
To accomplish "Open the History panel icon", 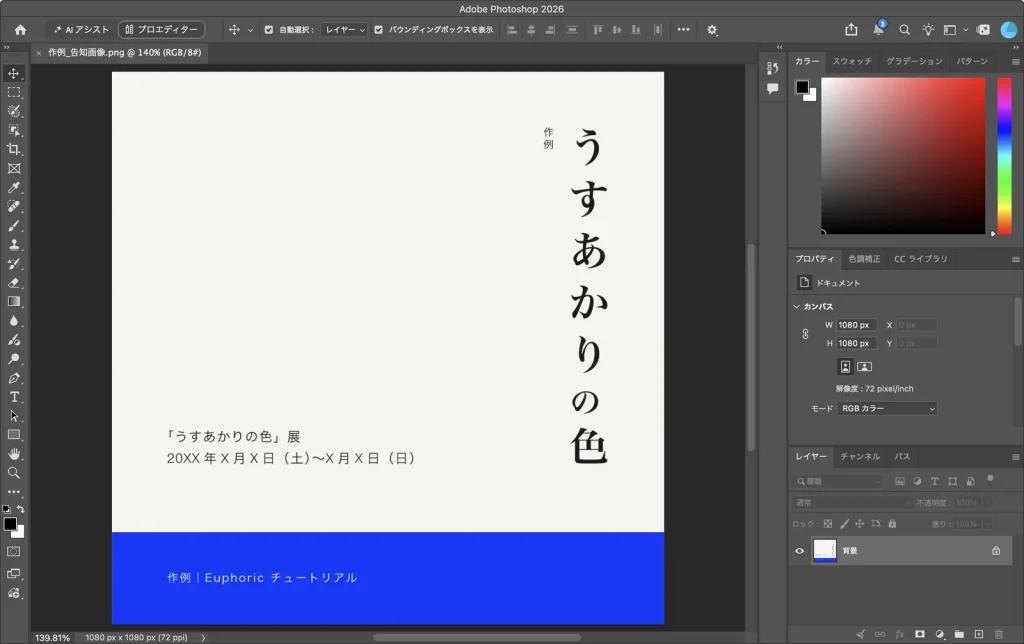I will [x=773, y=68].
